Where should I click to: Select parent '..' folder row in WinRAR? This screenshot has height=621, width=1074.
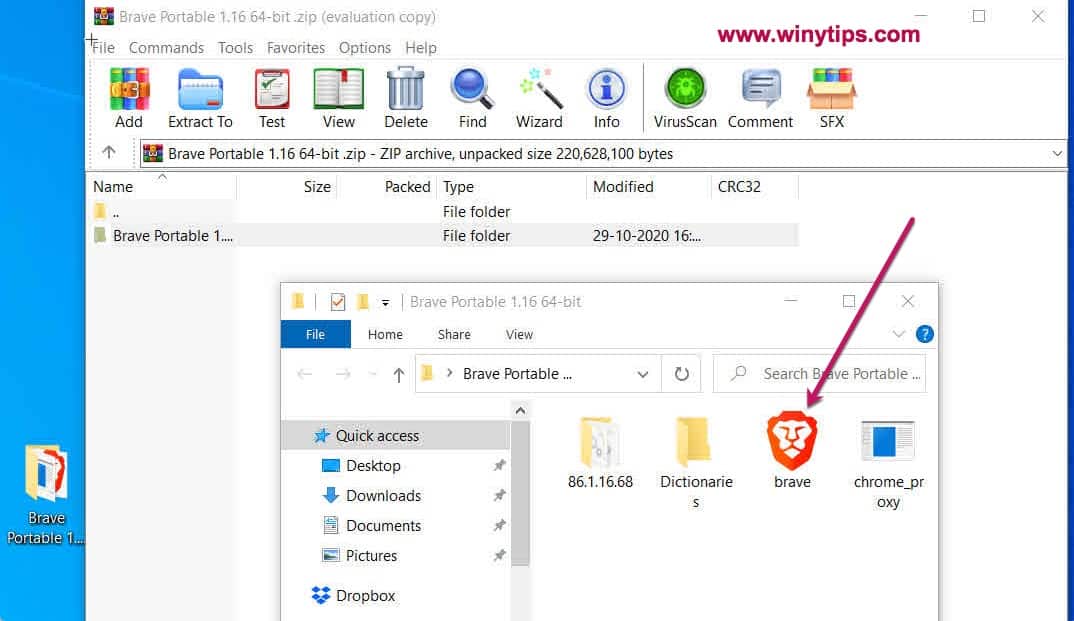pyautogui.click(x=444, y=212)
